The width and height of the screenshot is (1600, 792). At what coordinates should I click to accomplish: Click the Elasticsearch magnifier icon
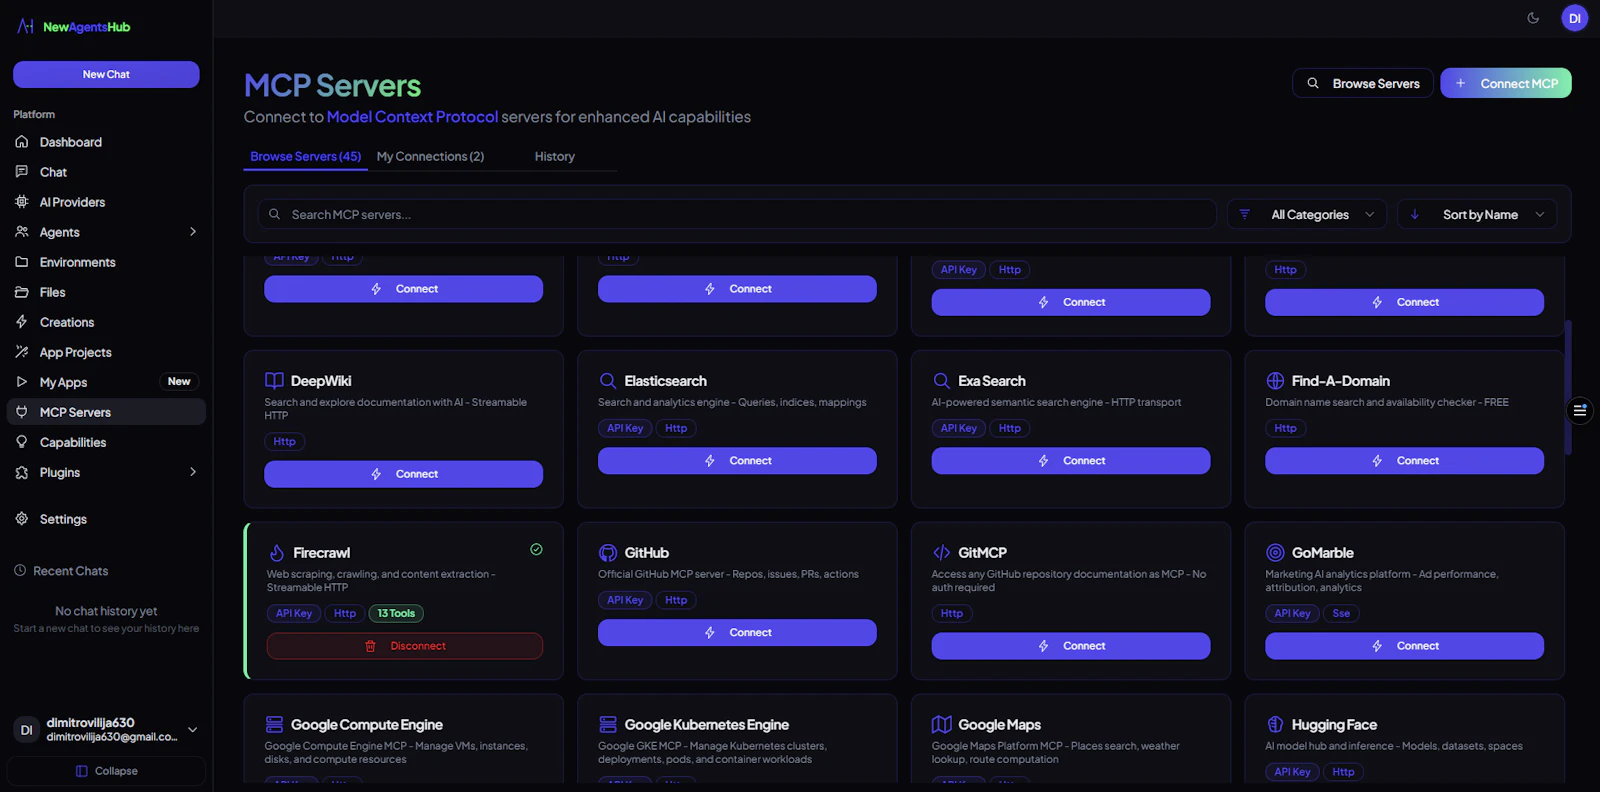608,381
